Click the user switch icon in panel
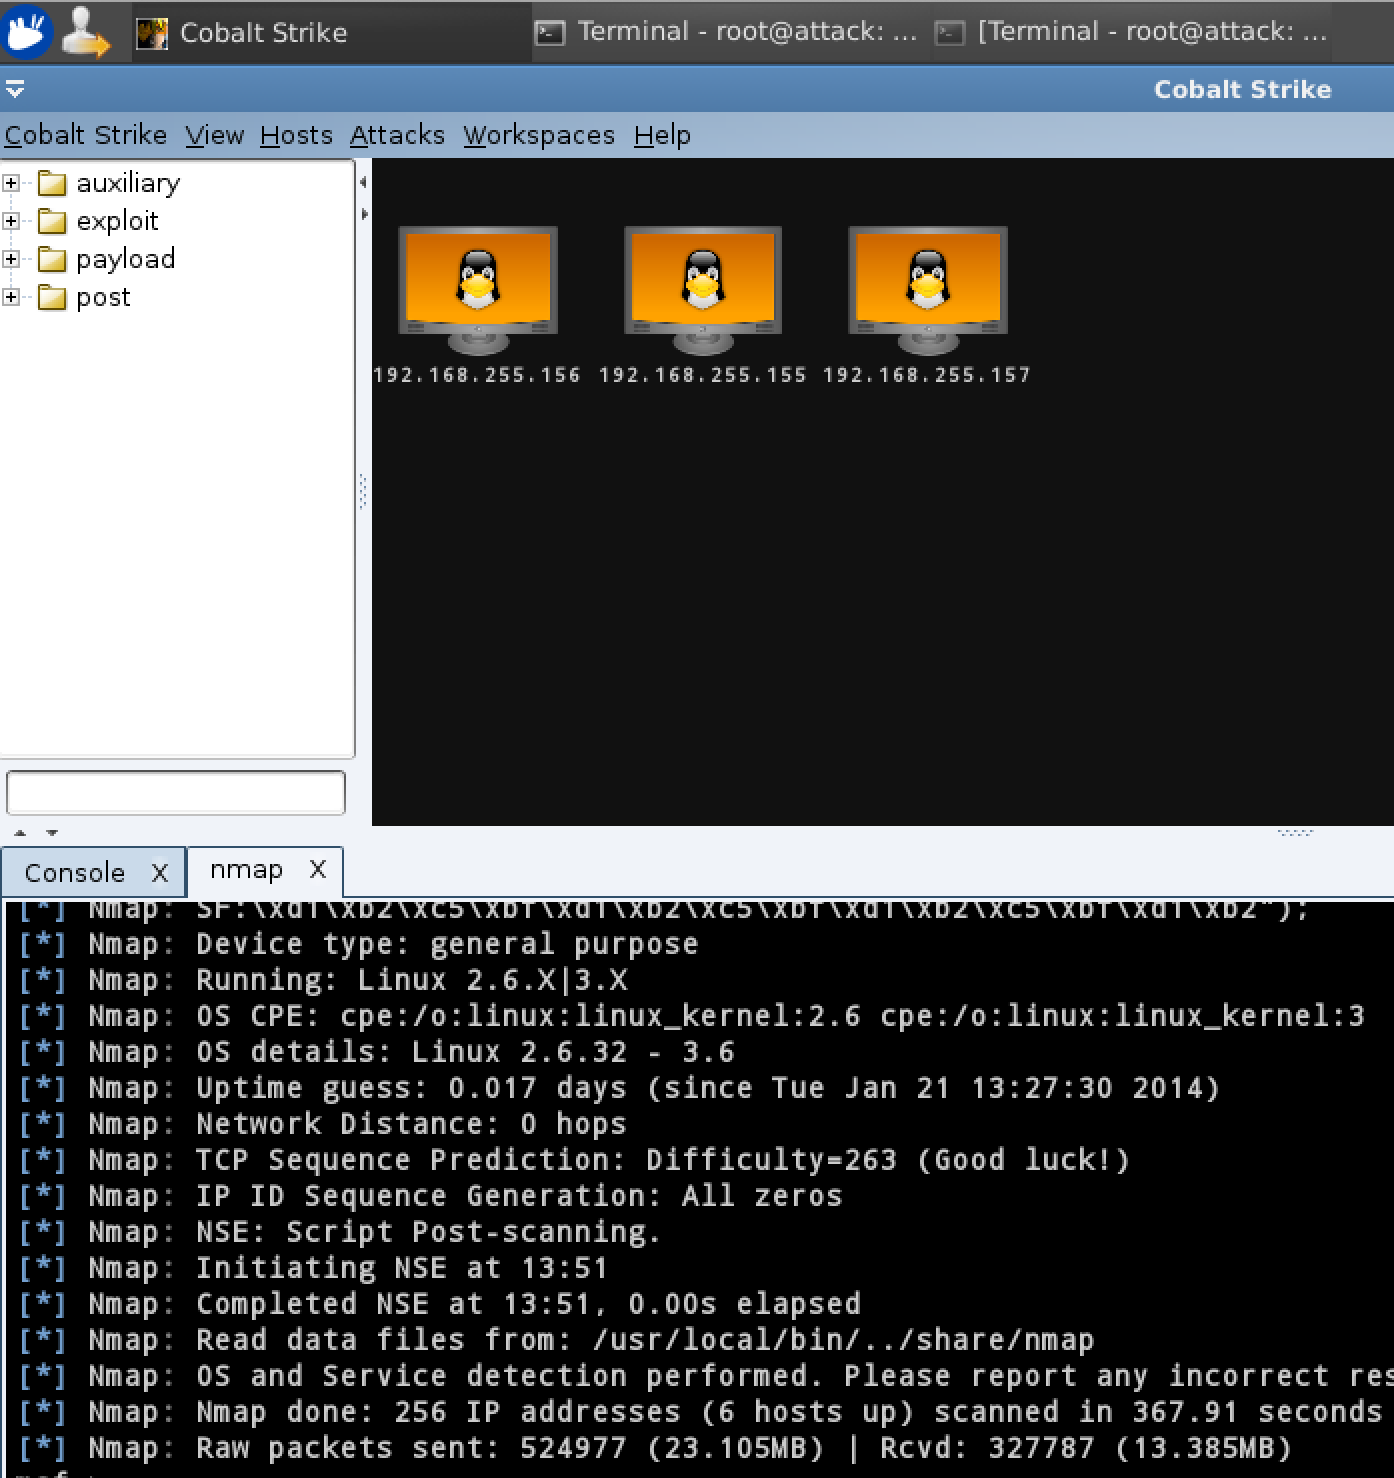Viewport: 1394px width, 1478px height. tap(85, 32)
